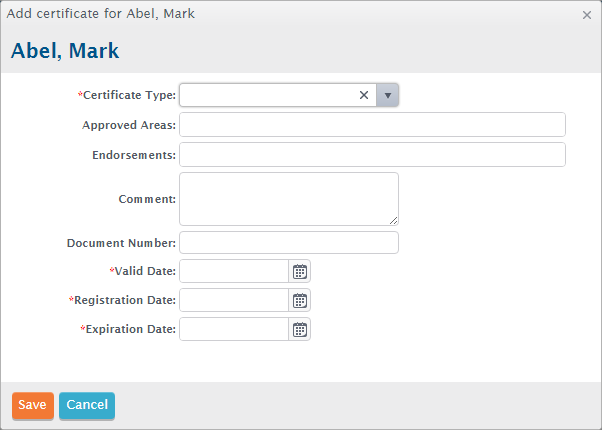Open the Expiration Date calendar picker

pos(299,329)
